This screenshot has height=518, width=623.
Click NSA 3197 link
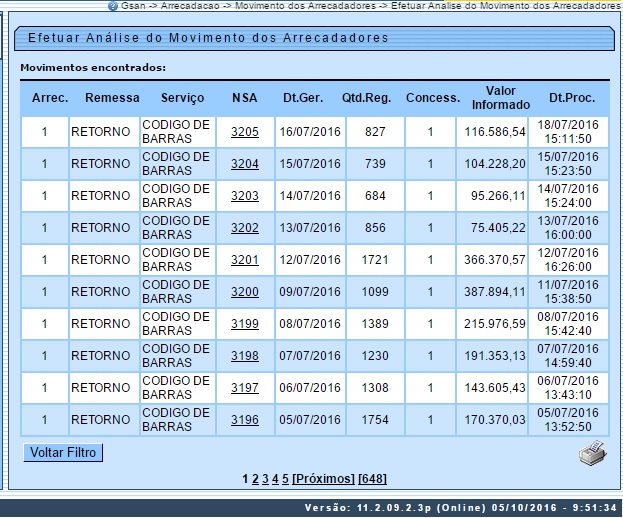244,388
